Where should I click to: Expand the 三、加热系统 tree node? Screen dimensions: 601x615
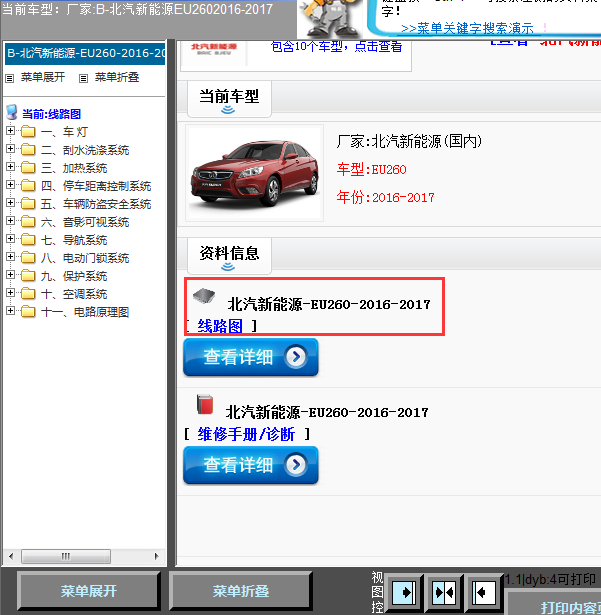pos(11,167)
